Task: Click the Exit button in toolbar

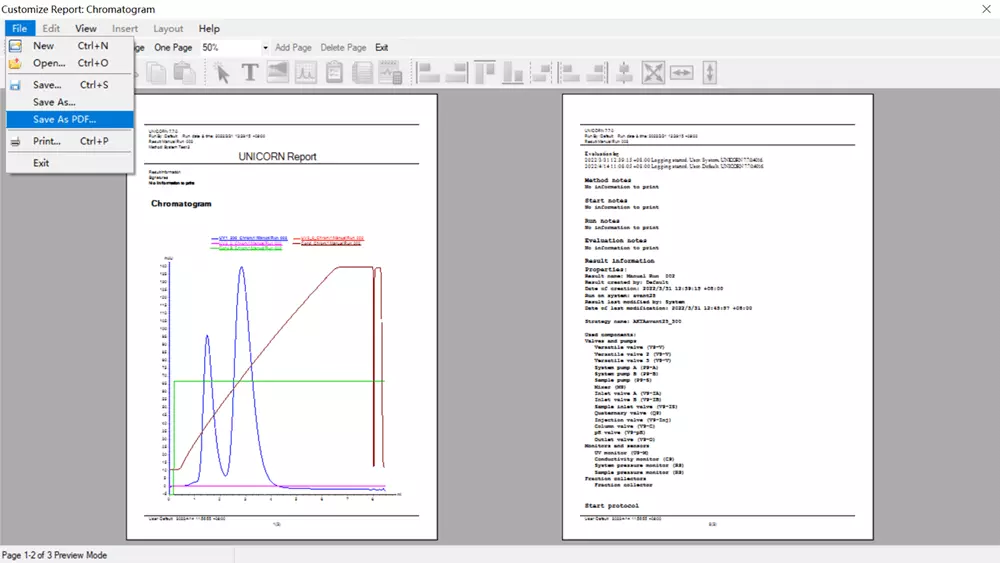Action: coord(382,48)
